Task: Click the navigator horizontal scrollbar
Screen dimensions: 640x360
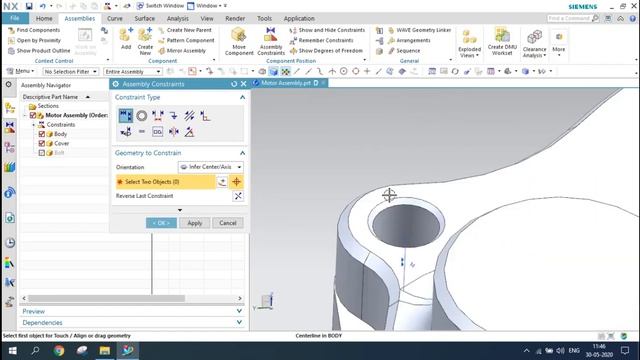Action: 106,298
